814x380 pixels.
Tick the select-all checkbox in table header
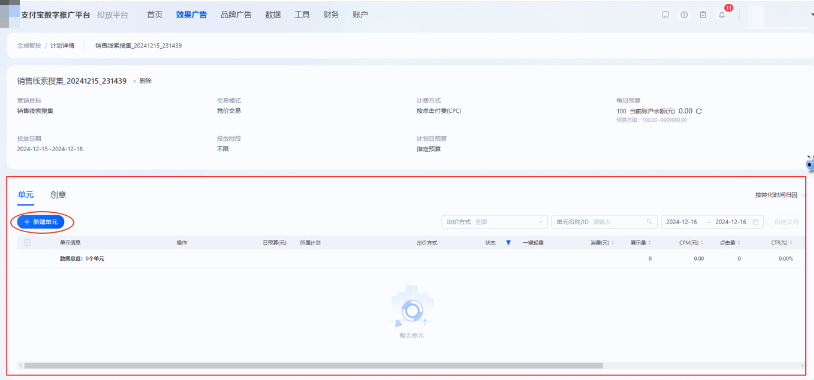pyautogui.click(x=28, y=242)
